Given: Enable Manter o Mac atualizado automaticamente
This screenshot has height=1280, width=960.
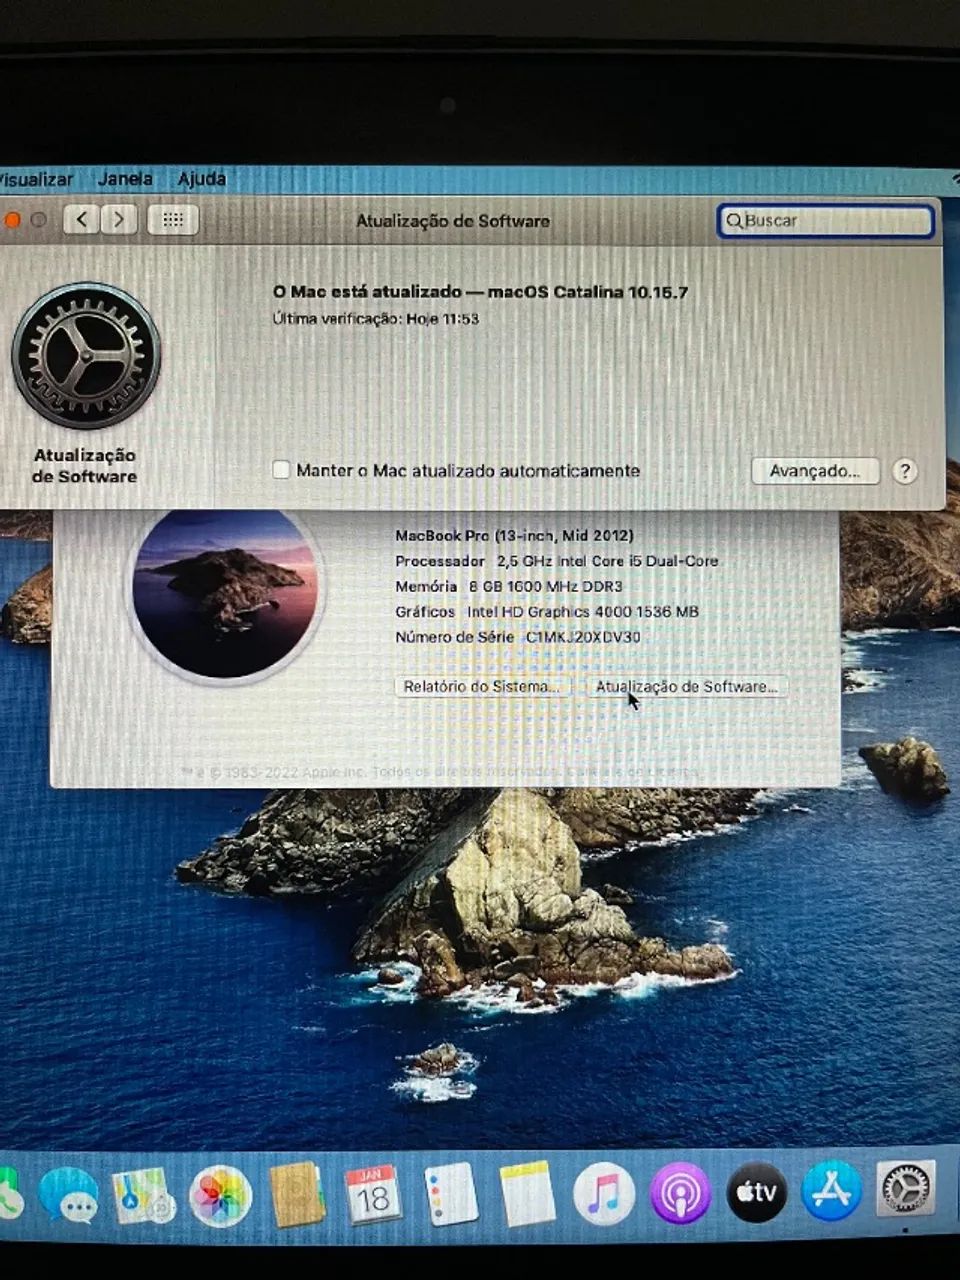Looking at the screenshot, I should 281,470.
